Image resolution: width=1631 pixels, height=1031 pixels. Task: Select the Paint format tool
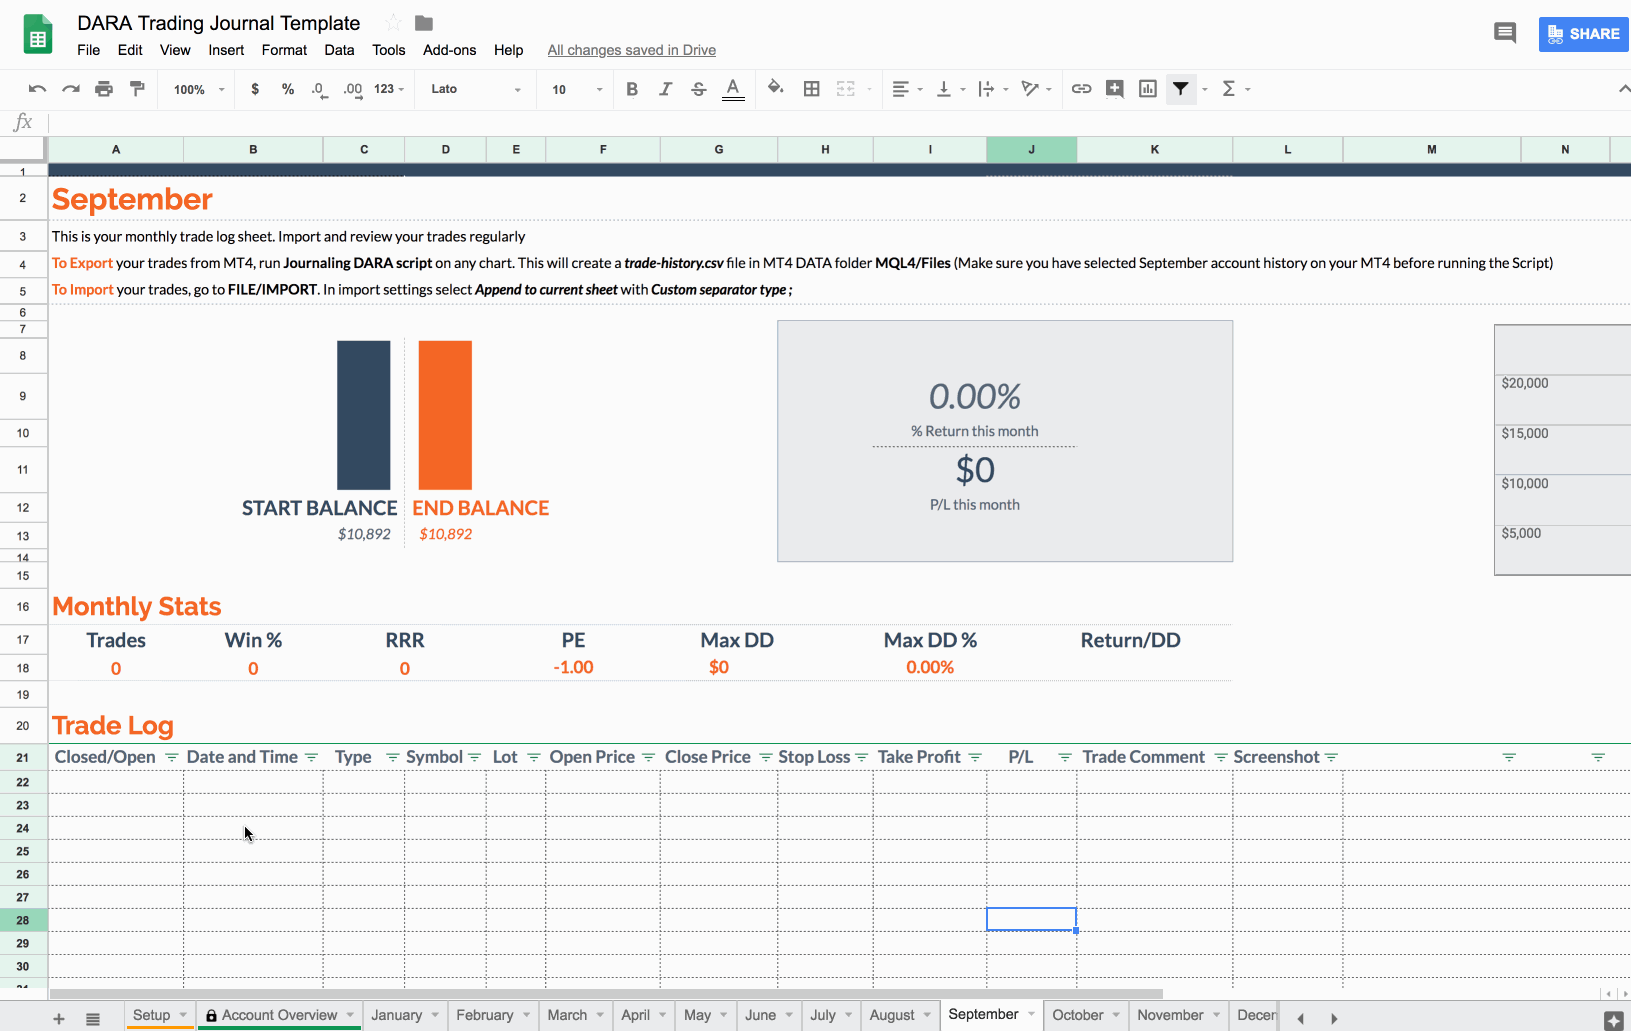click(x=137, y=89)
